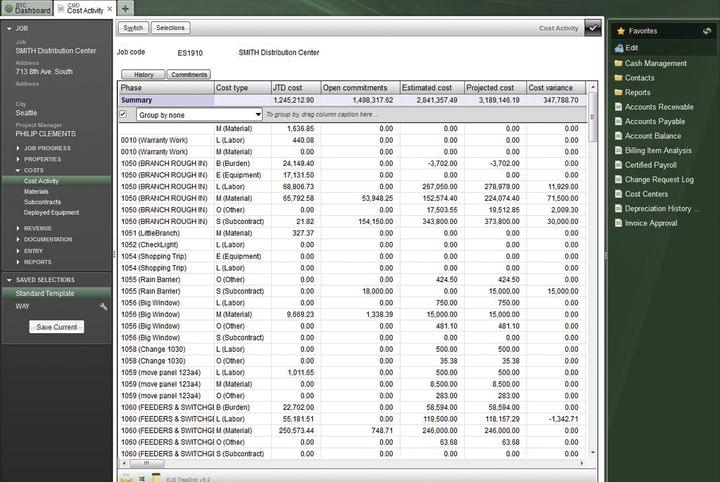Expand the ENTRY tree node
The image size is (720, 482).
pos(18,251)
